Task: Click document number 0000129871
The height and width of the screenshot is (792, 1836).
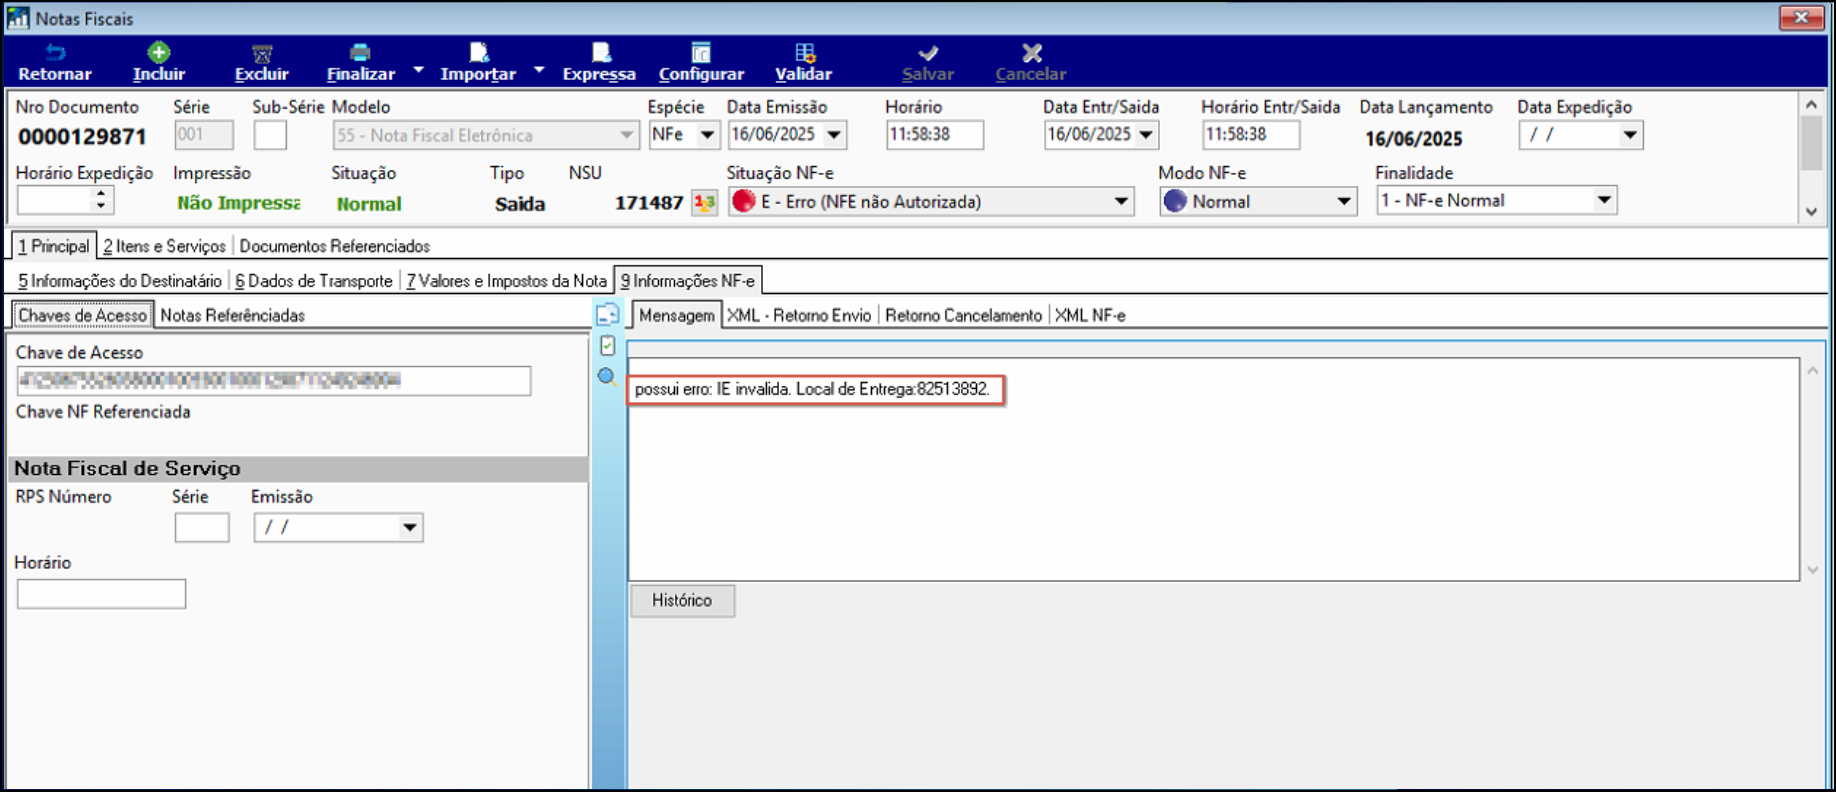Action: tap(82, 137)
